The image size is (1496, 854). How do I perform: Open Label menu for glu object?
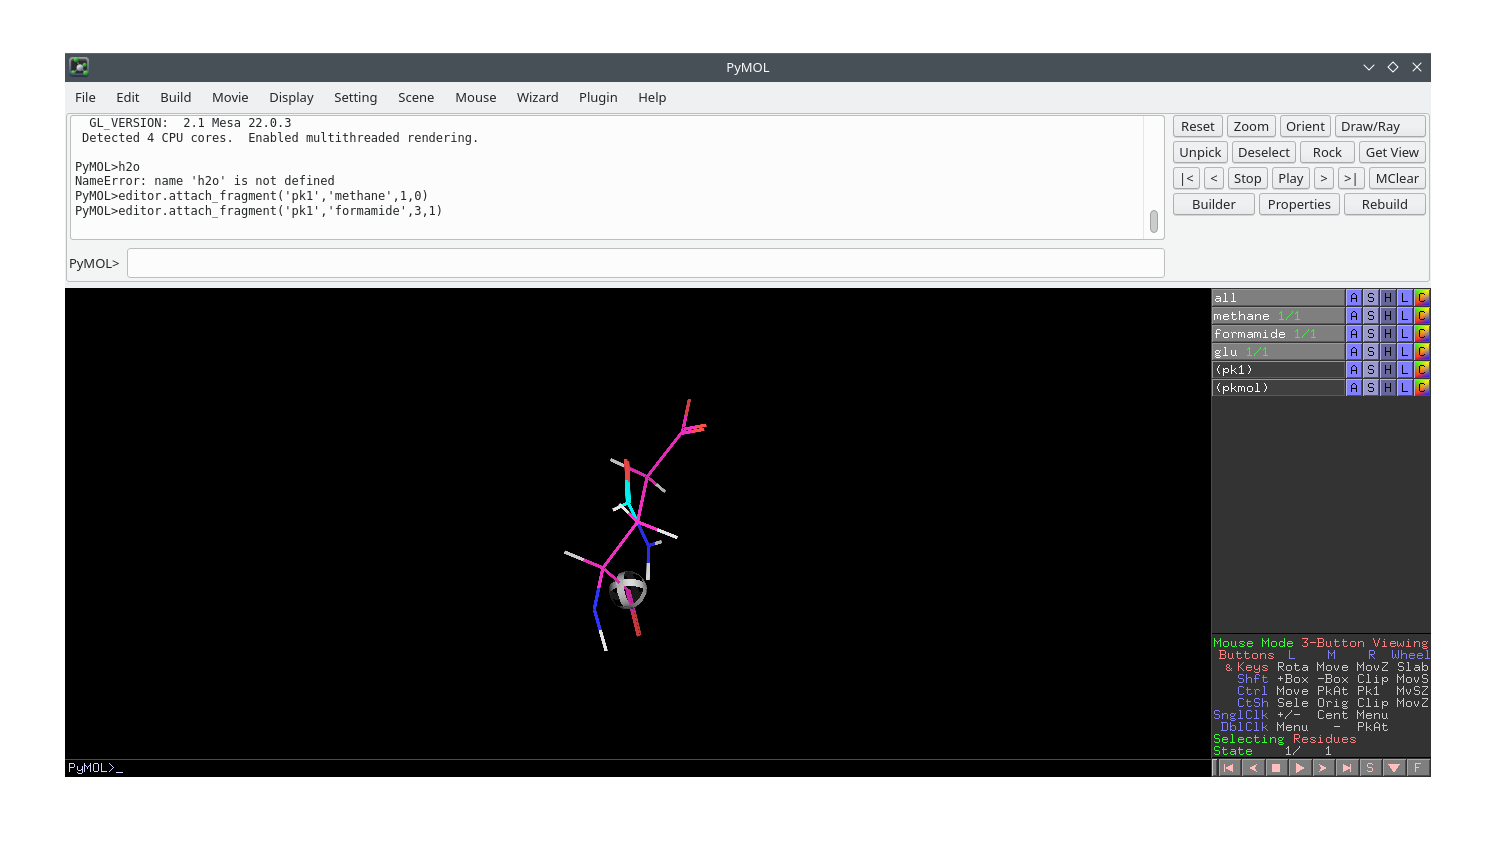coord(1405,352)
